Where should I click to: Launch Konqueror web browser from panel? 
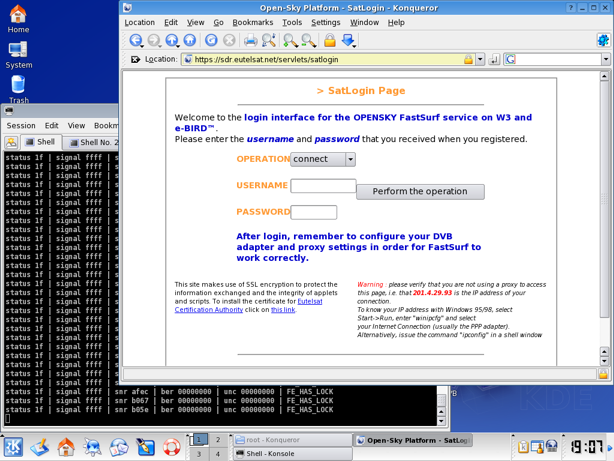(x=92, y=447)
